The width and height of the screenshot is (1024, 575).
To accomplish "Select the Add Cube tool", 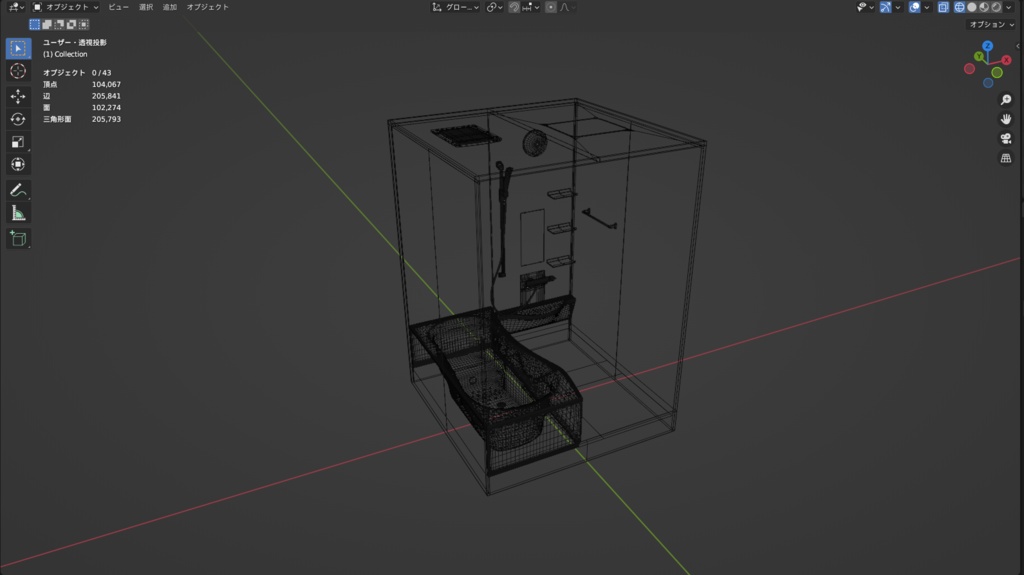I will [18, 238].
